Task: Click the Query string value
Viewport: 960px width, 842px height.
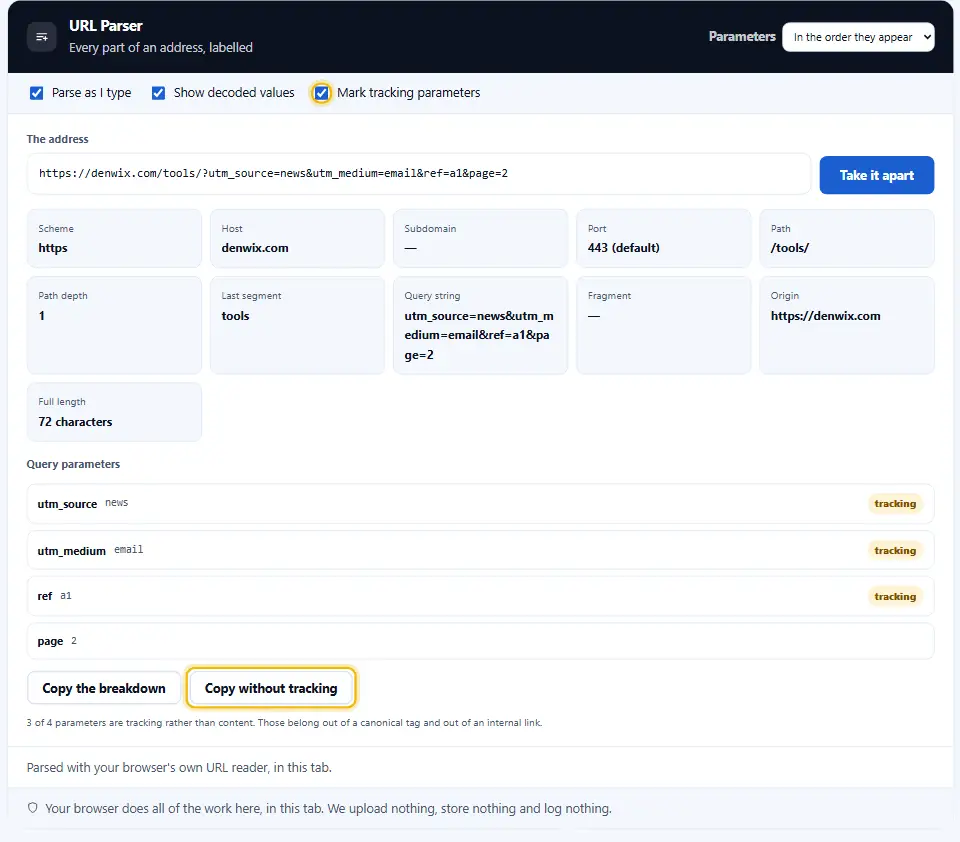Action: tap(479, 335)
